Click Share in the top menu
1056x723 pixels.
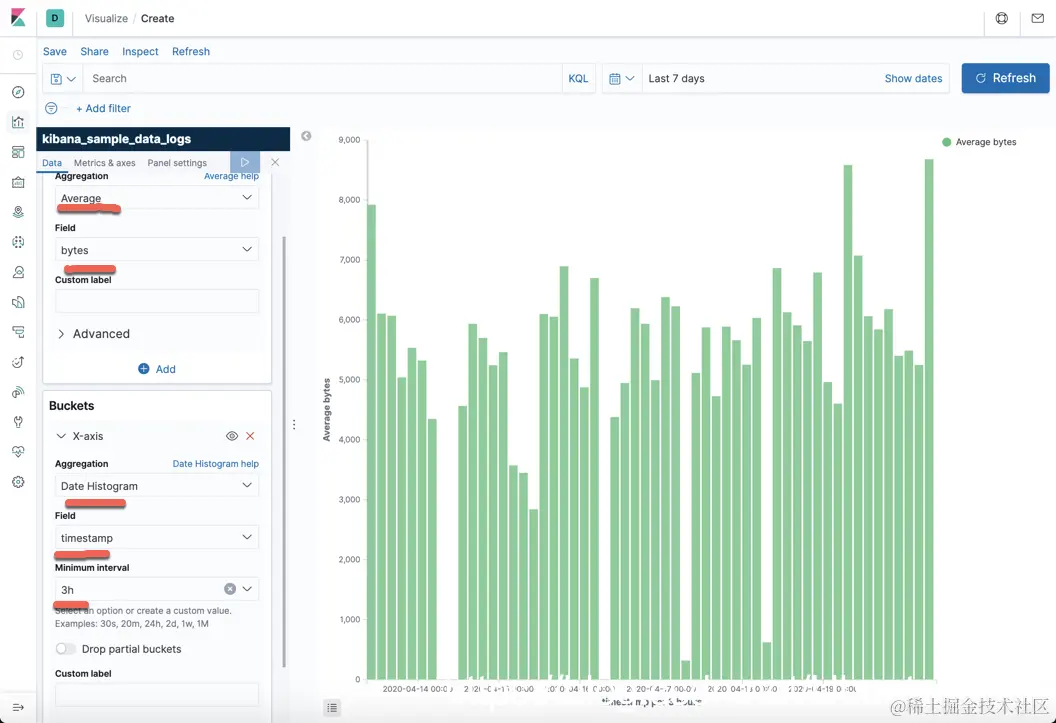pyautogui.click(x=94, y=51)
